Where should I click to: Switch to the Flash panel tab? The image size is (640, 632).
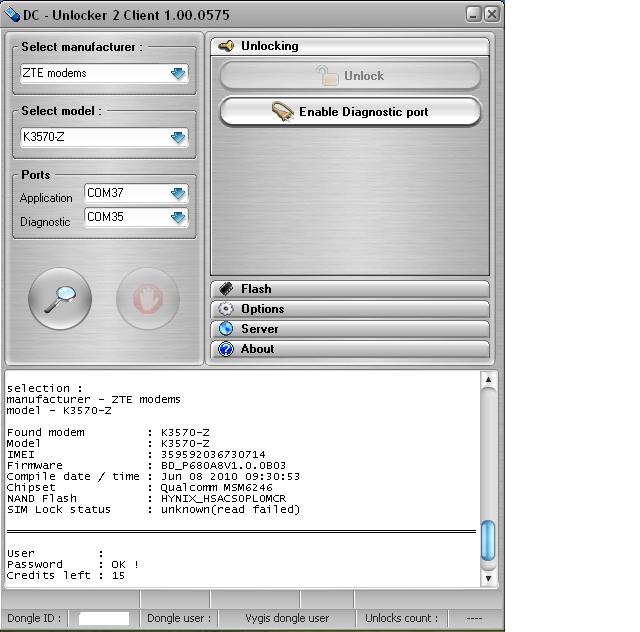coord(350,289)
